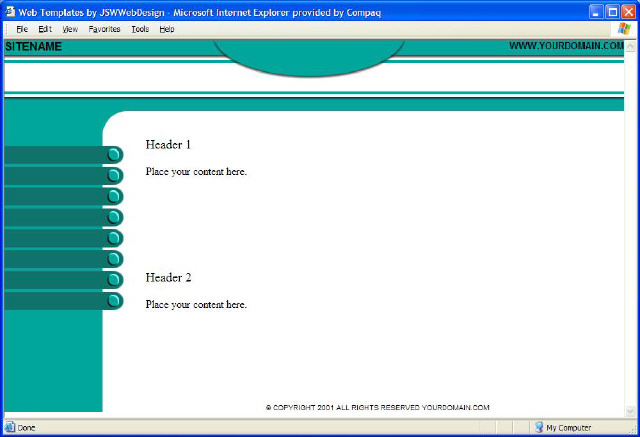Open the Help menu

click(x=166, y=29)
